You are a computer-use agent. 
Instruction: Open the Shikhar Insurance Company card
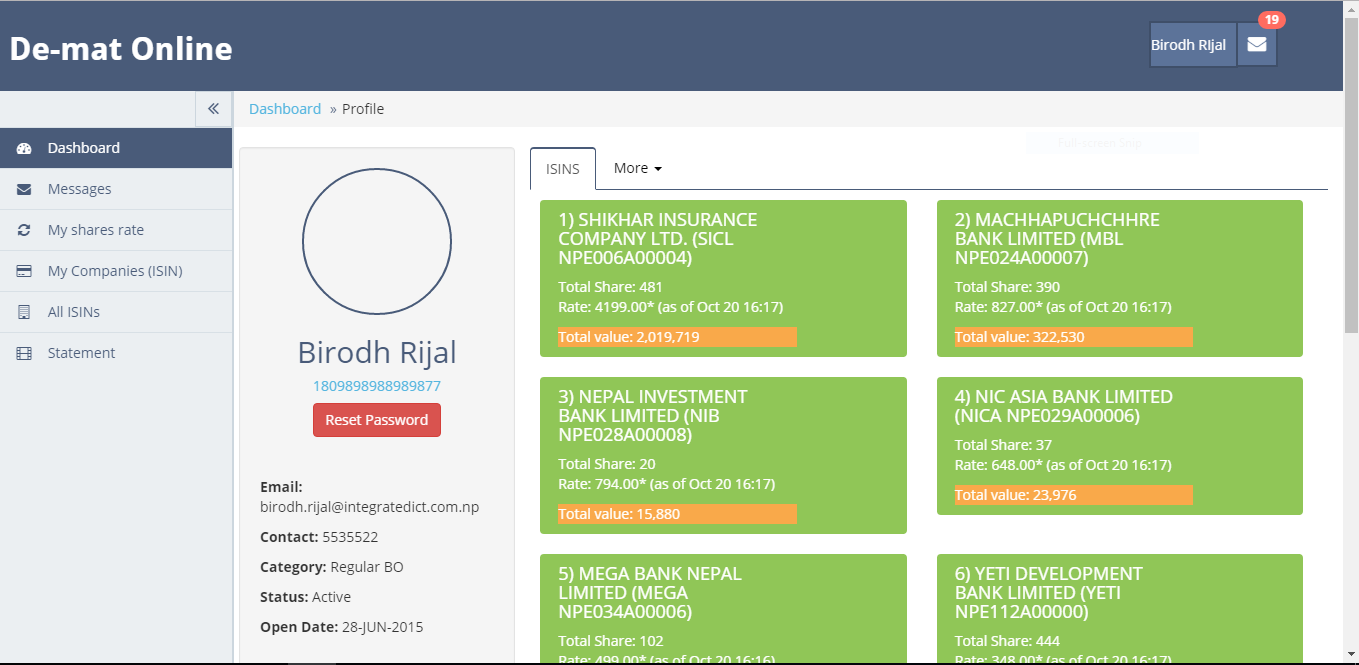[723, 278]
